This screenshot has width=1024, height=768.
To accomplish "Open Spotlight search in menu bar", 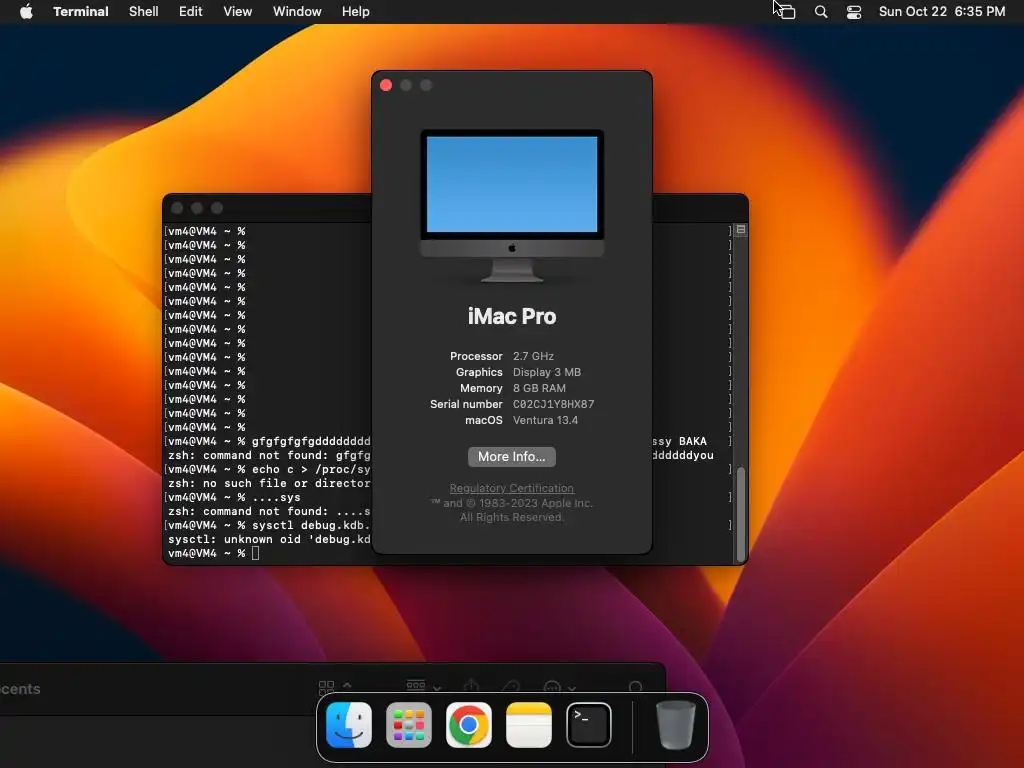I will click(821, 12).
